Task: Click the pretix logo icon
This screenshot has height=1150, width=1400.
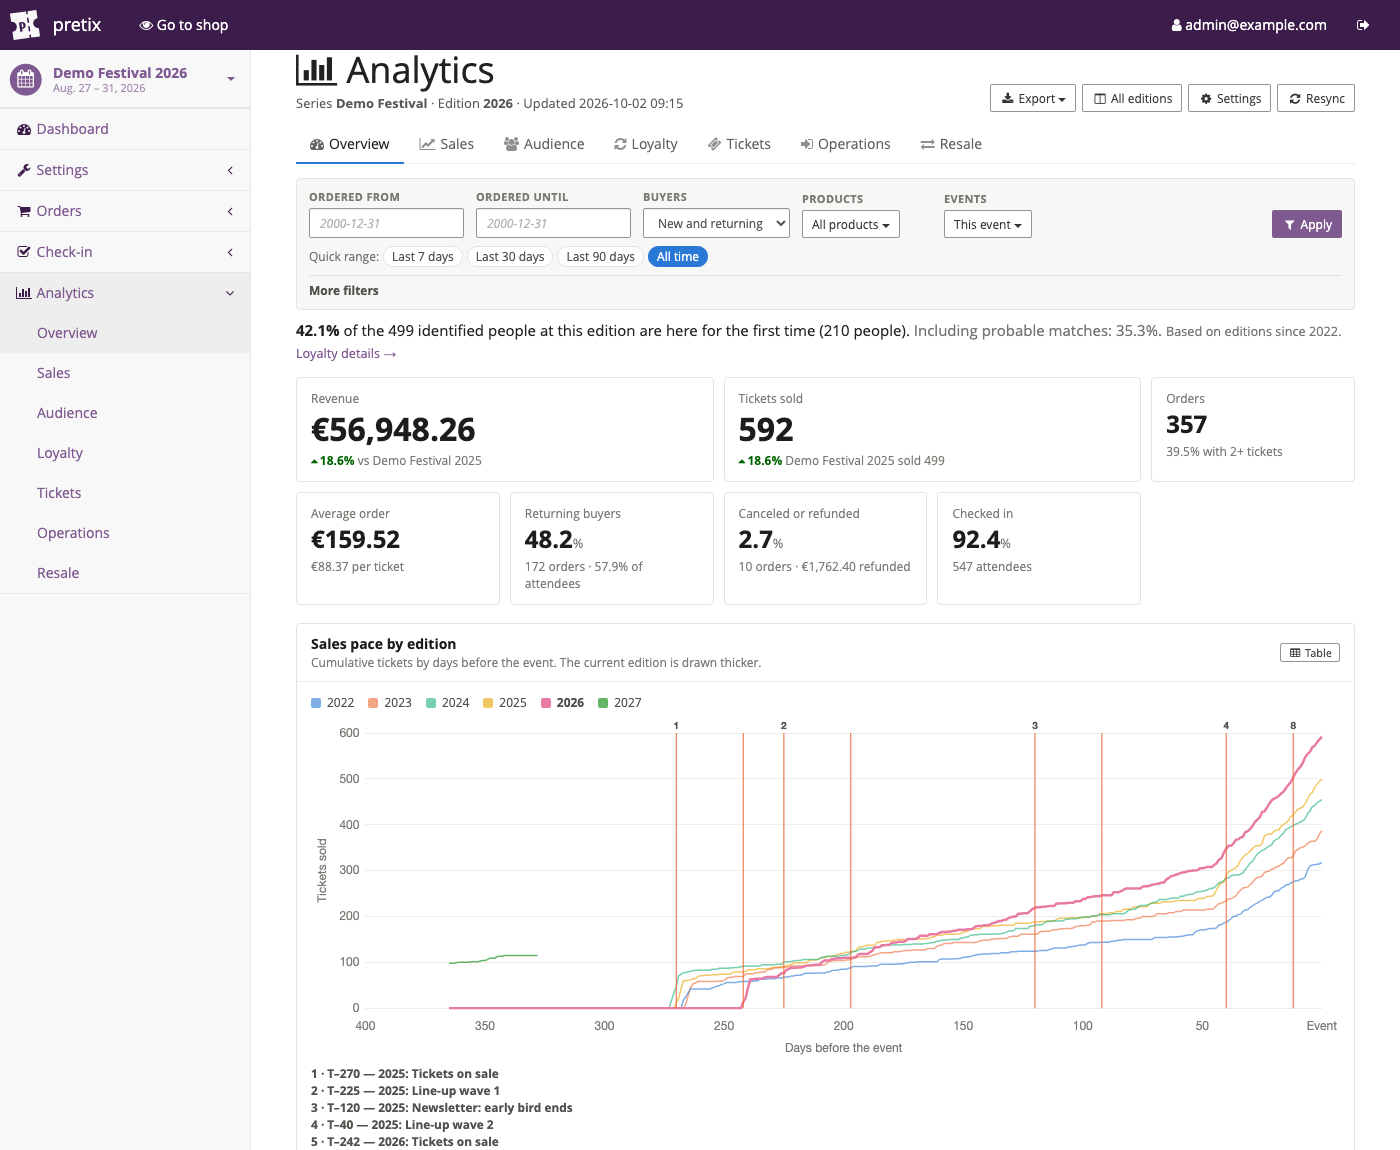Action: (25, 24)
